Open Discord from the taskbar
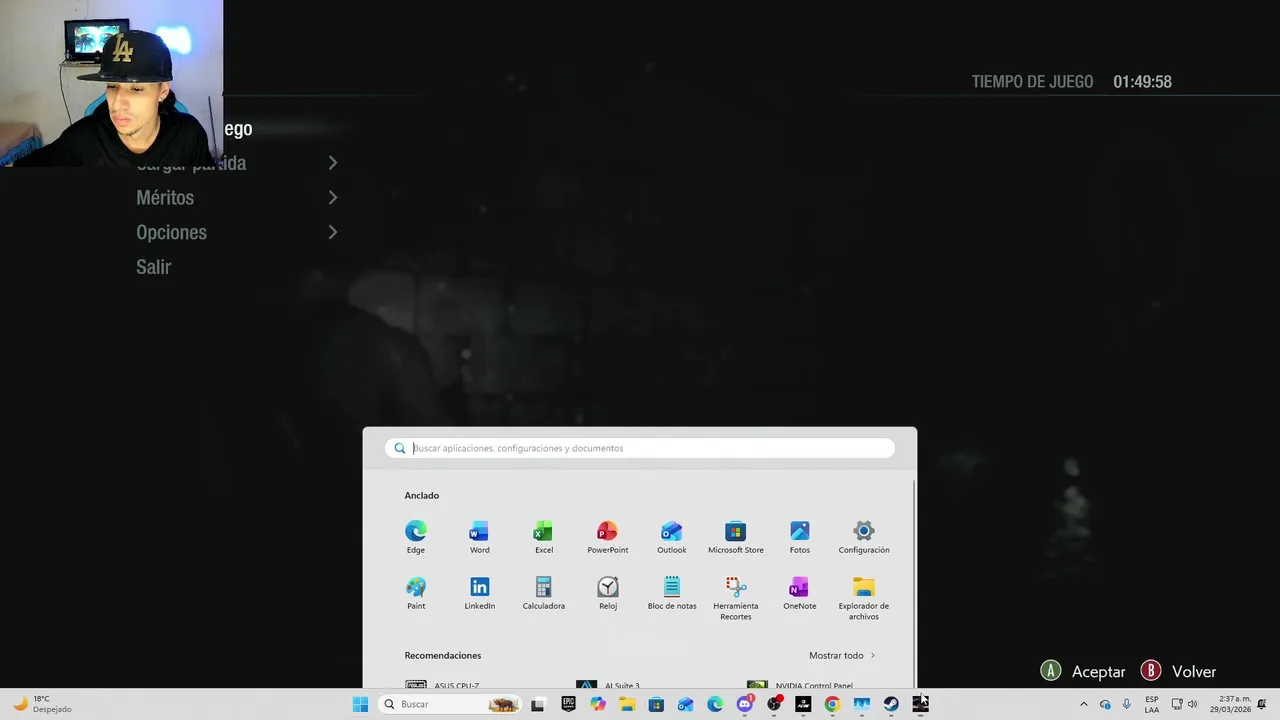The image size is (1280, 720). pyautogui.click(x=744, y=704)
